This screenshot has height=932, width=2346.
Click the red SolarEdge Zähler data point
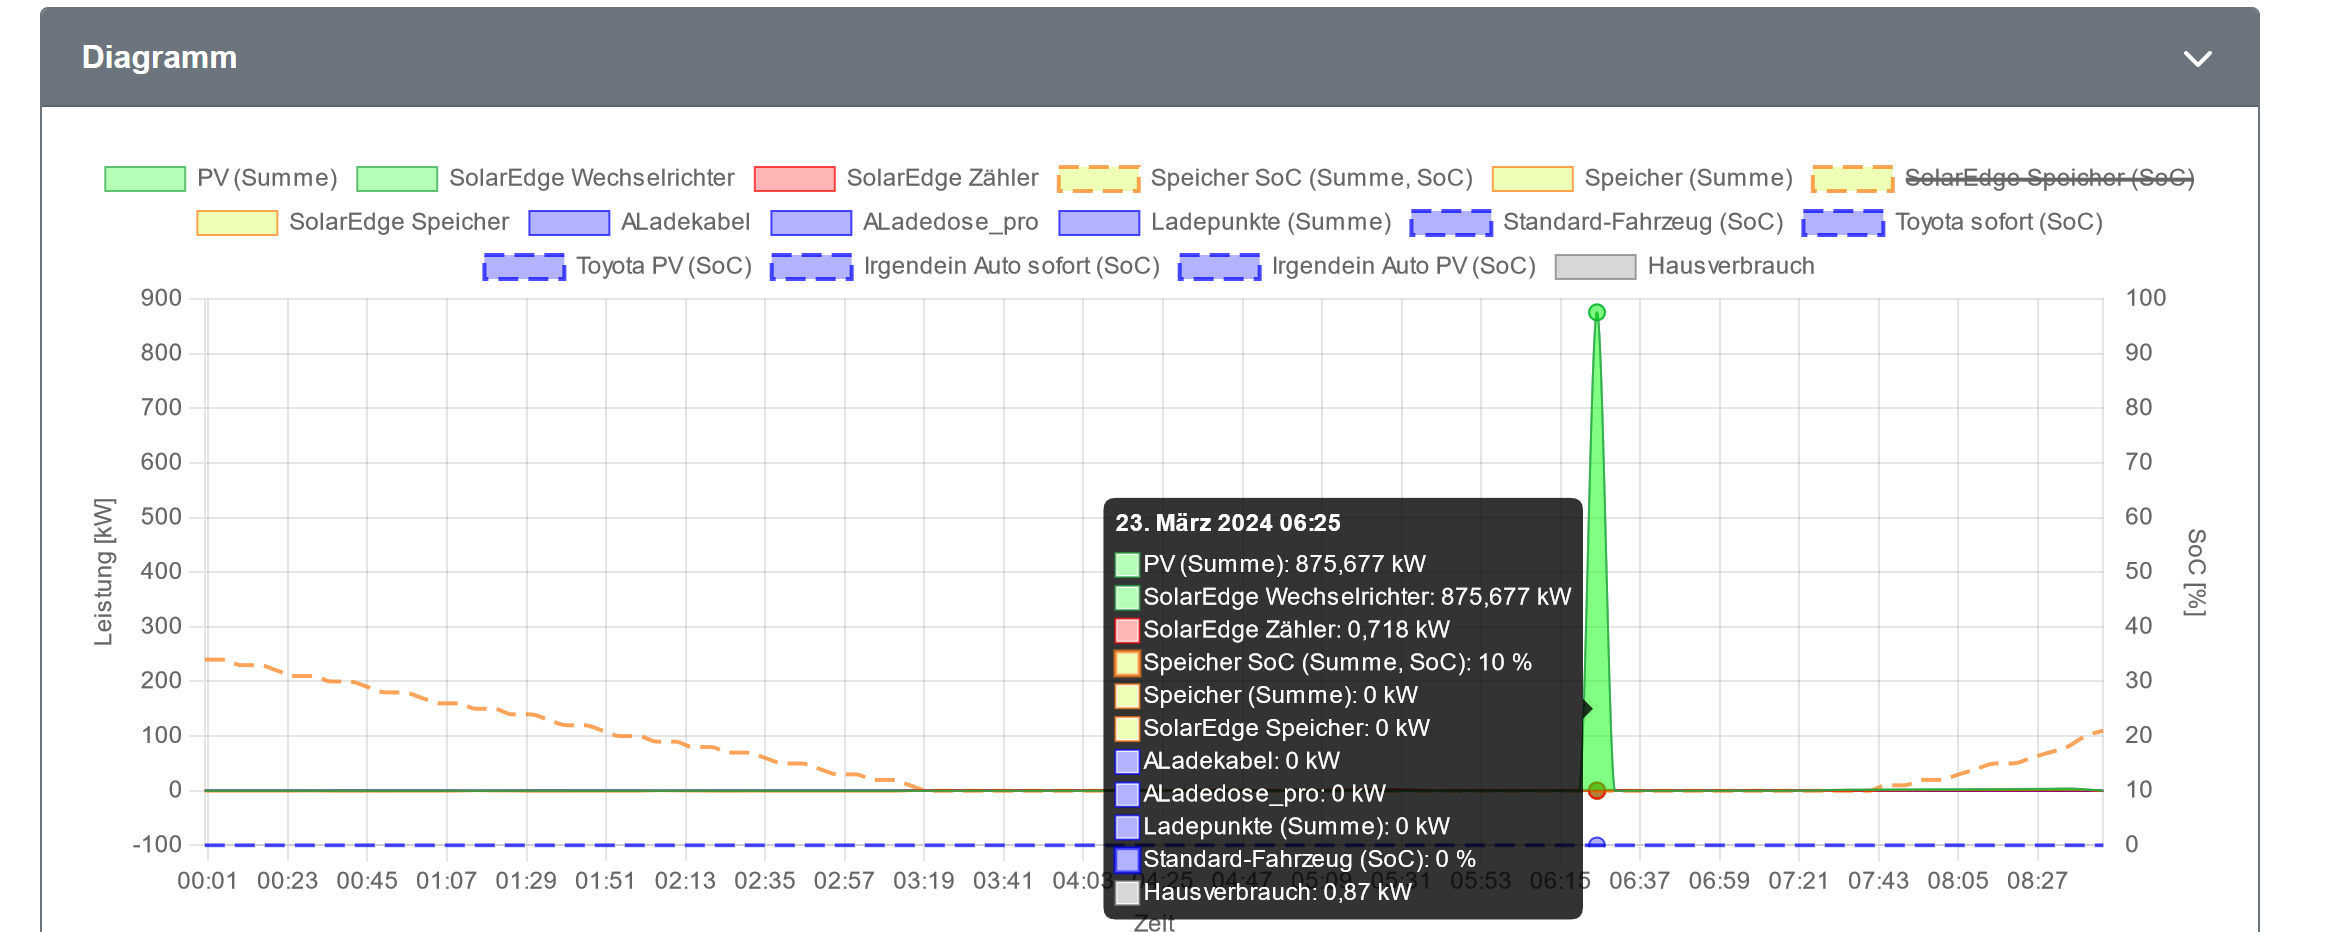tap(1597, 791)
